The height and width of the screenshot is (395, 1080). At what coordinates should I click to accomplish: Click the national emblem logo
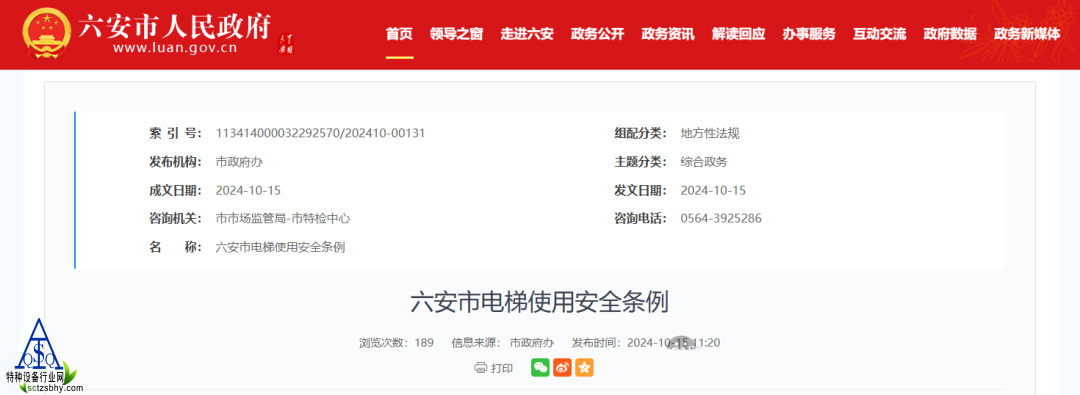46,33
